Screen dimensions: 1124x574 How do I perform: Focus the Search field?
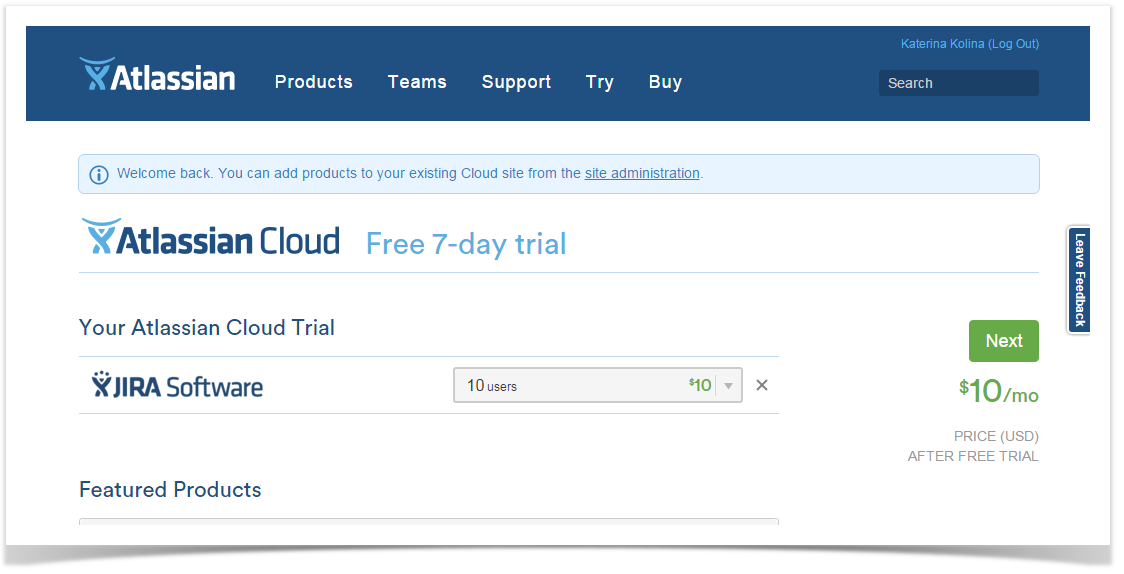pyautogui.click(x=958, y=83)
